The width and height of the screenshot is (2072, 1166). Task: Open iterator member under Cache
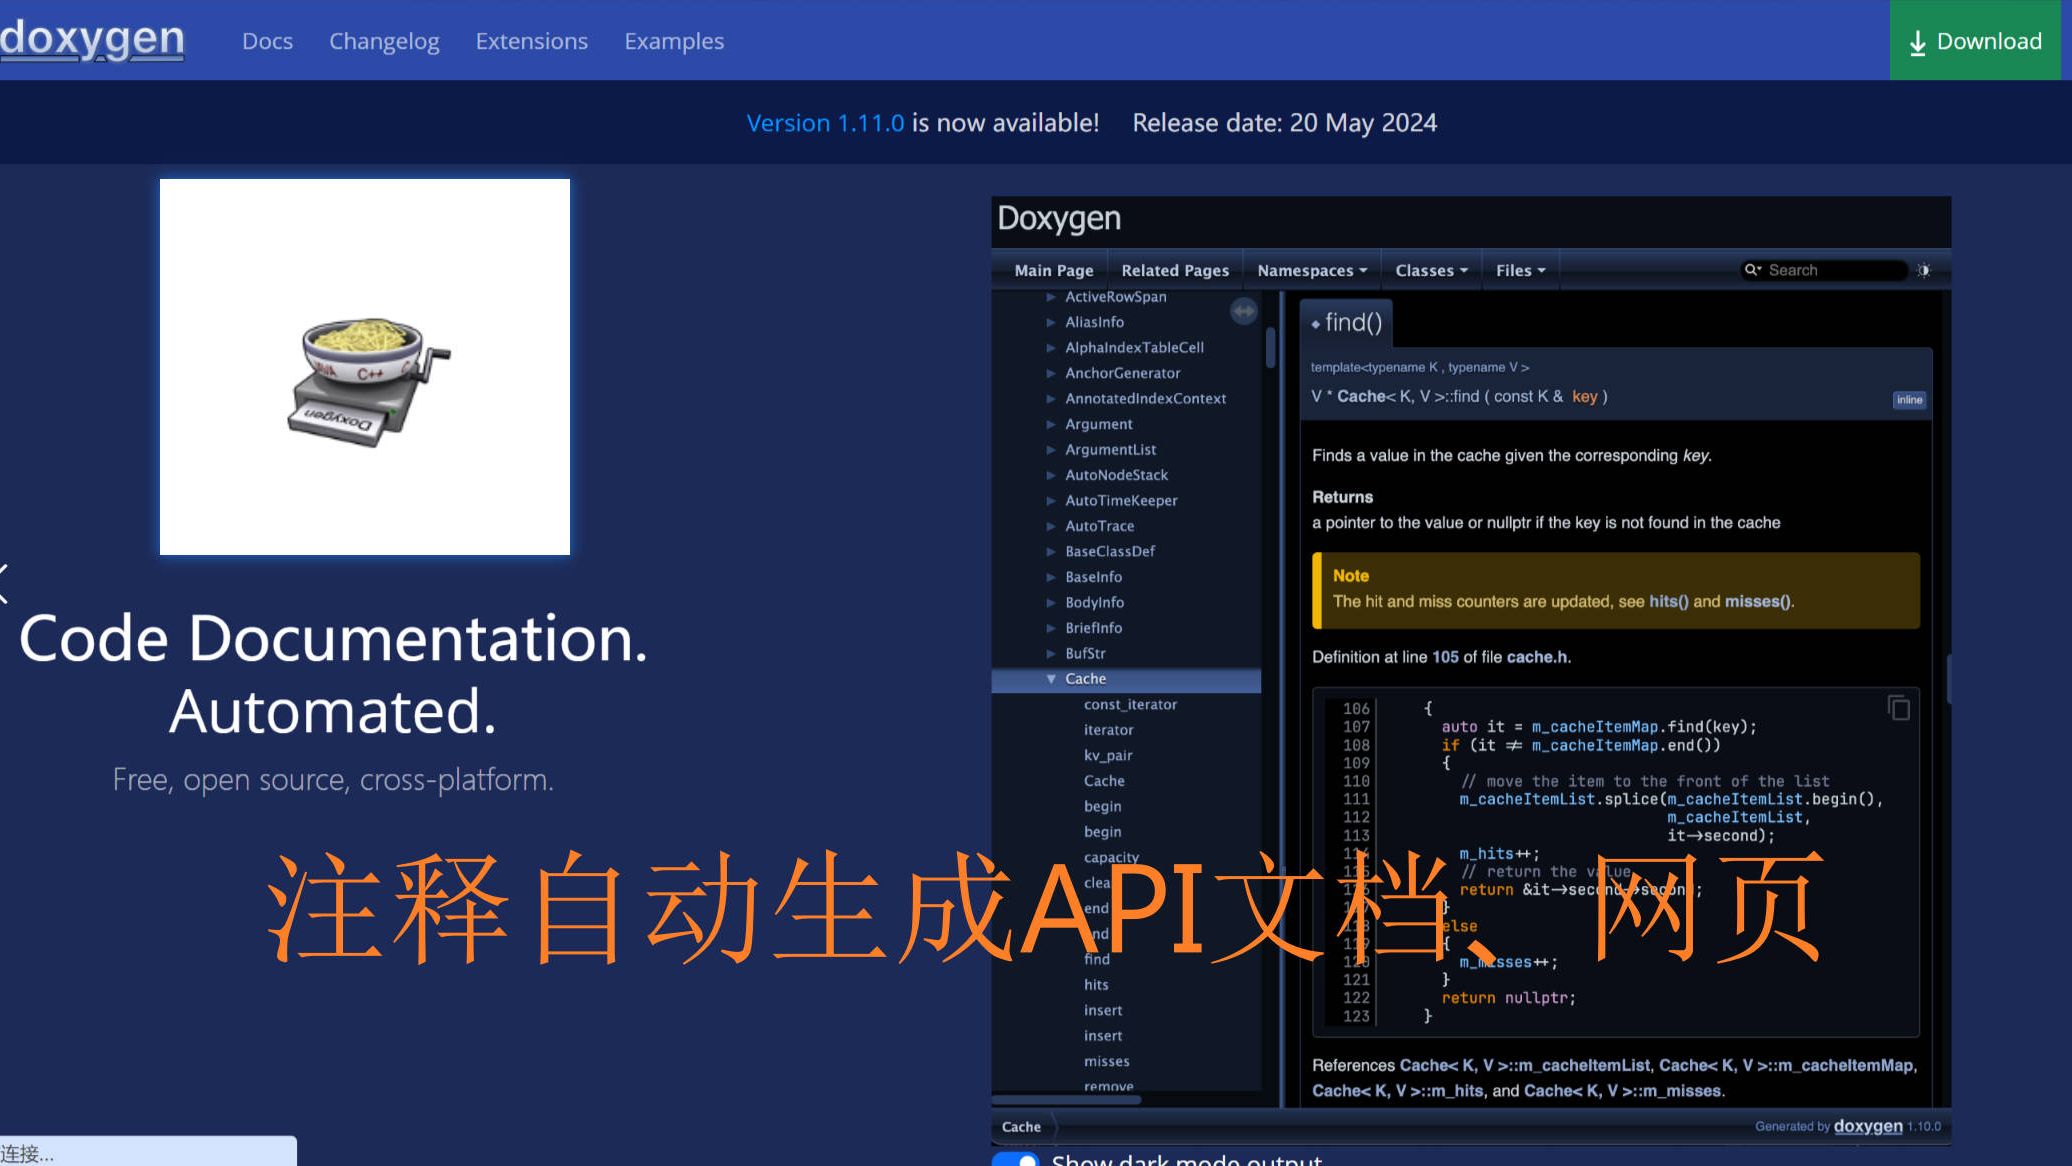pyautogui.click(x=1108, y=730)
